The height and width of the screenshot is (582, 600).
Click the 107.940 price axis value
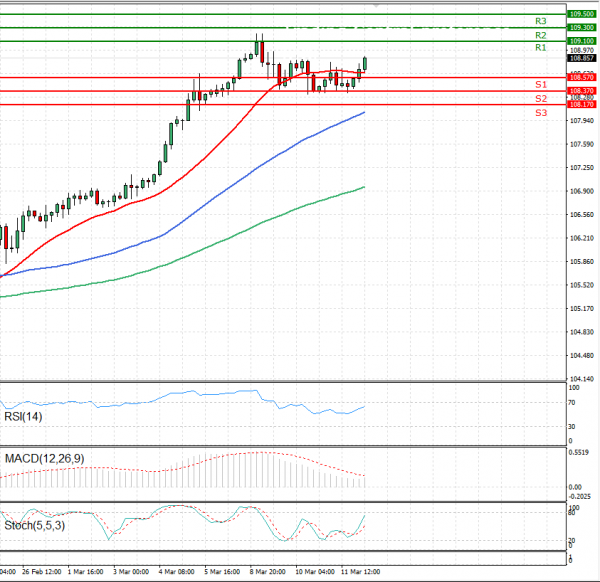pos(582,121)
